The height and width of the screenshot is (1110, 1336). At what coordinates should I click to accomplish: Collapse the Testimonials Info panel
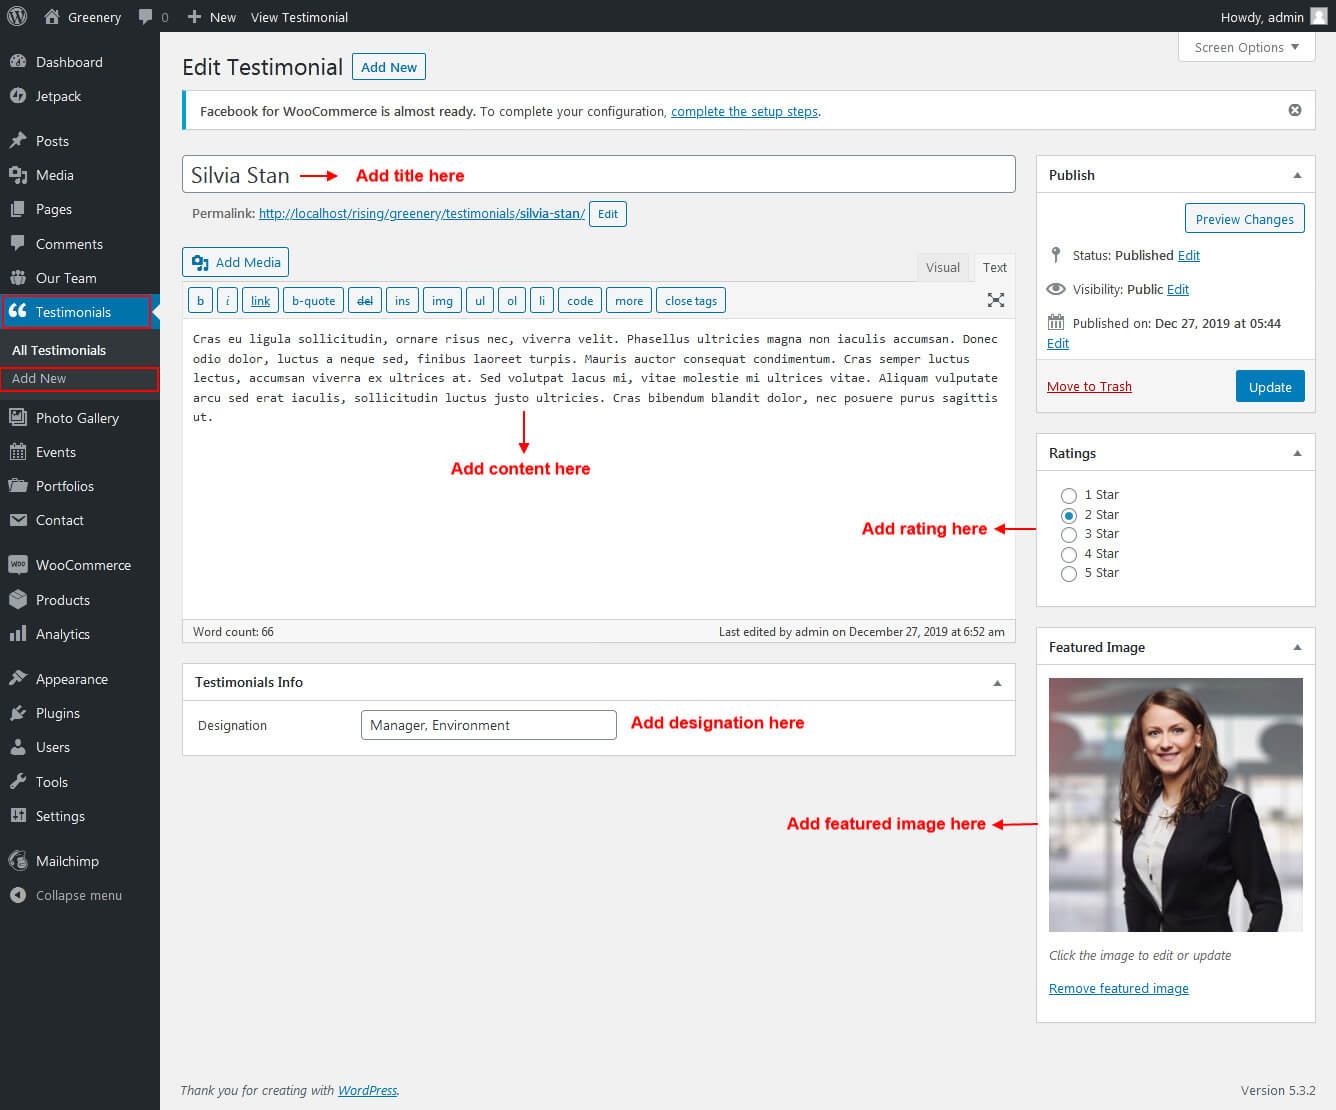click(x=996, y=683)
